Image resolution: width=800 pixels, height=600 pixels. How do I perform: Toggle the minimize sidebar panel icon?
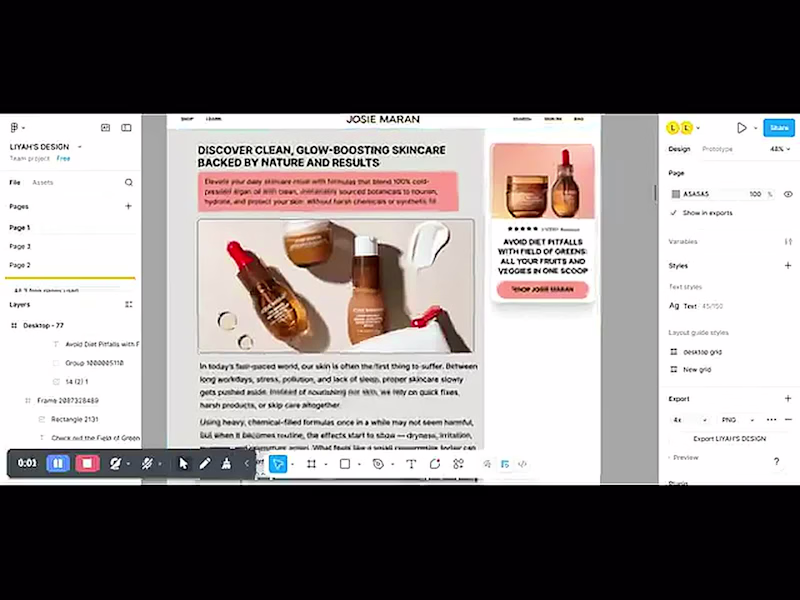pyautogui.click(x=126, y=128)
